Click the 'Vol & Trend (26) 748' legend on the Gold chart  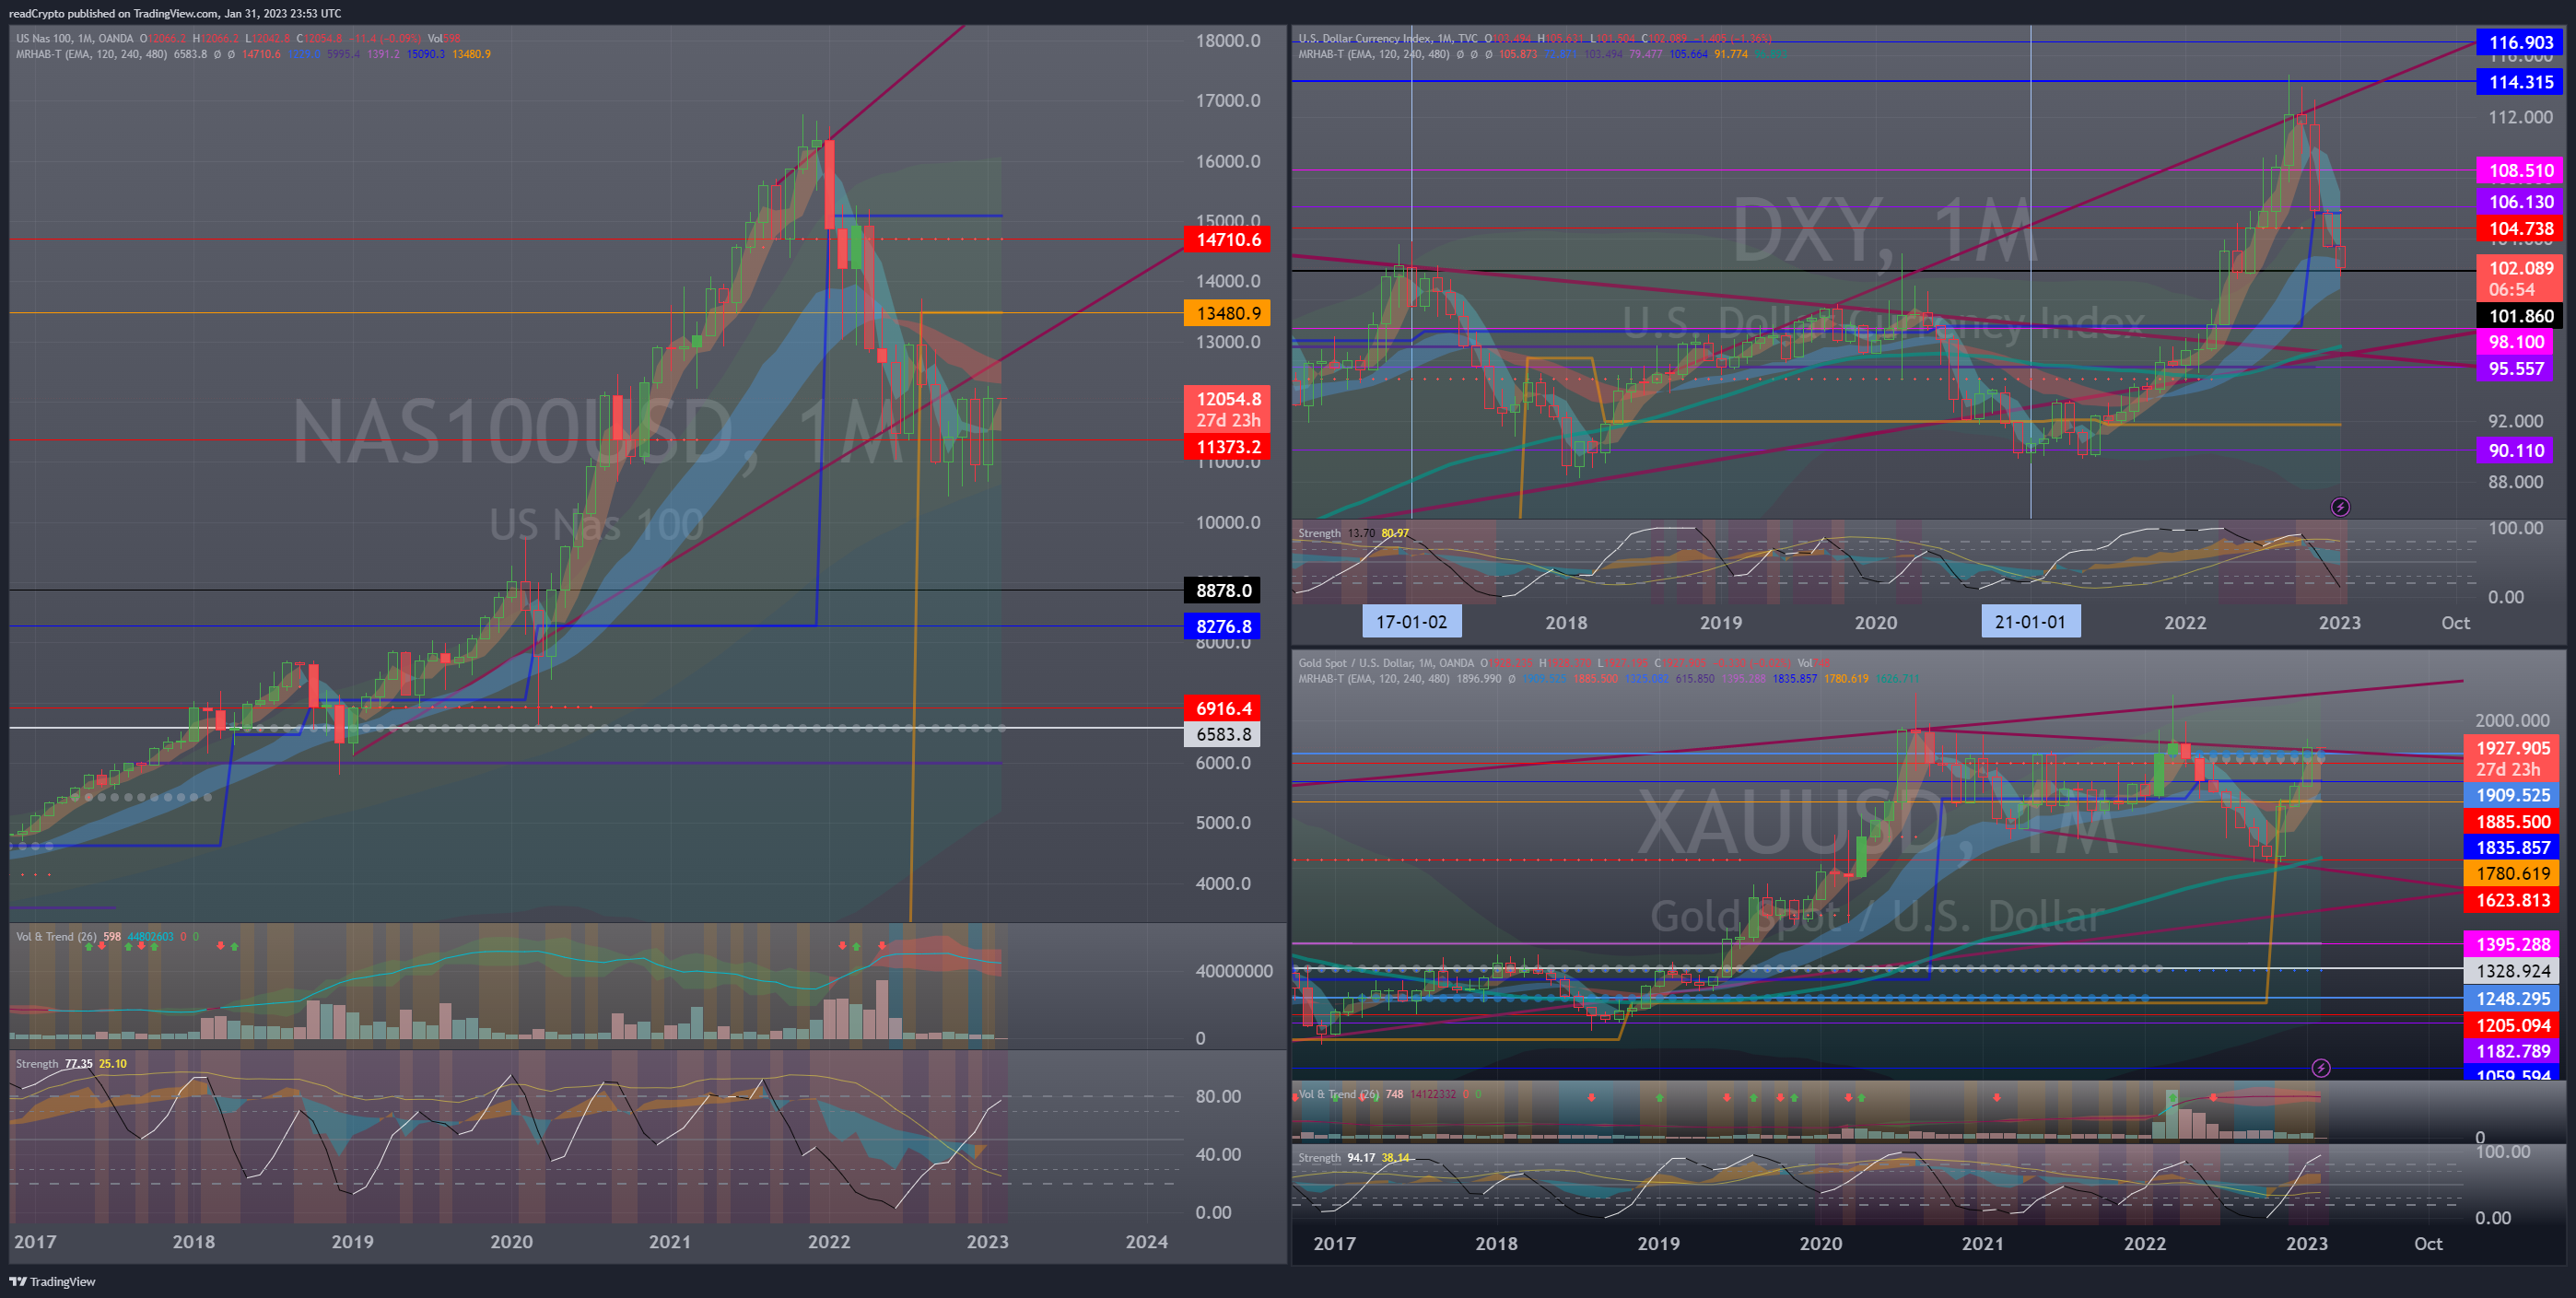coord(1350,1094)
